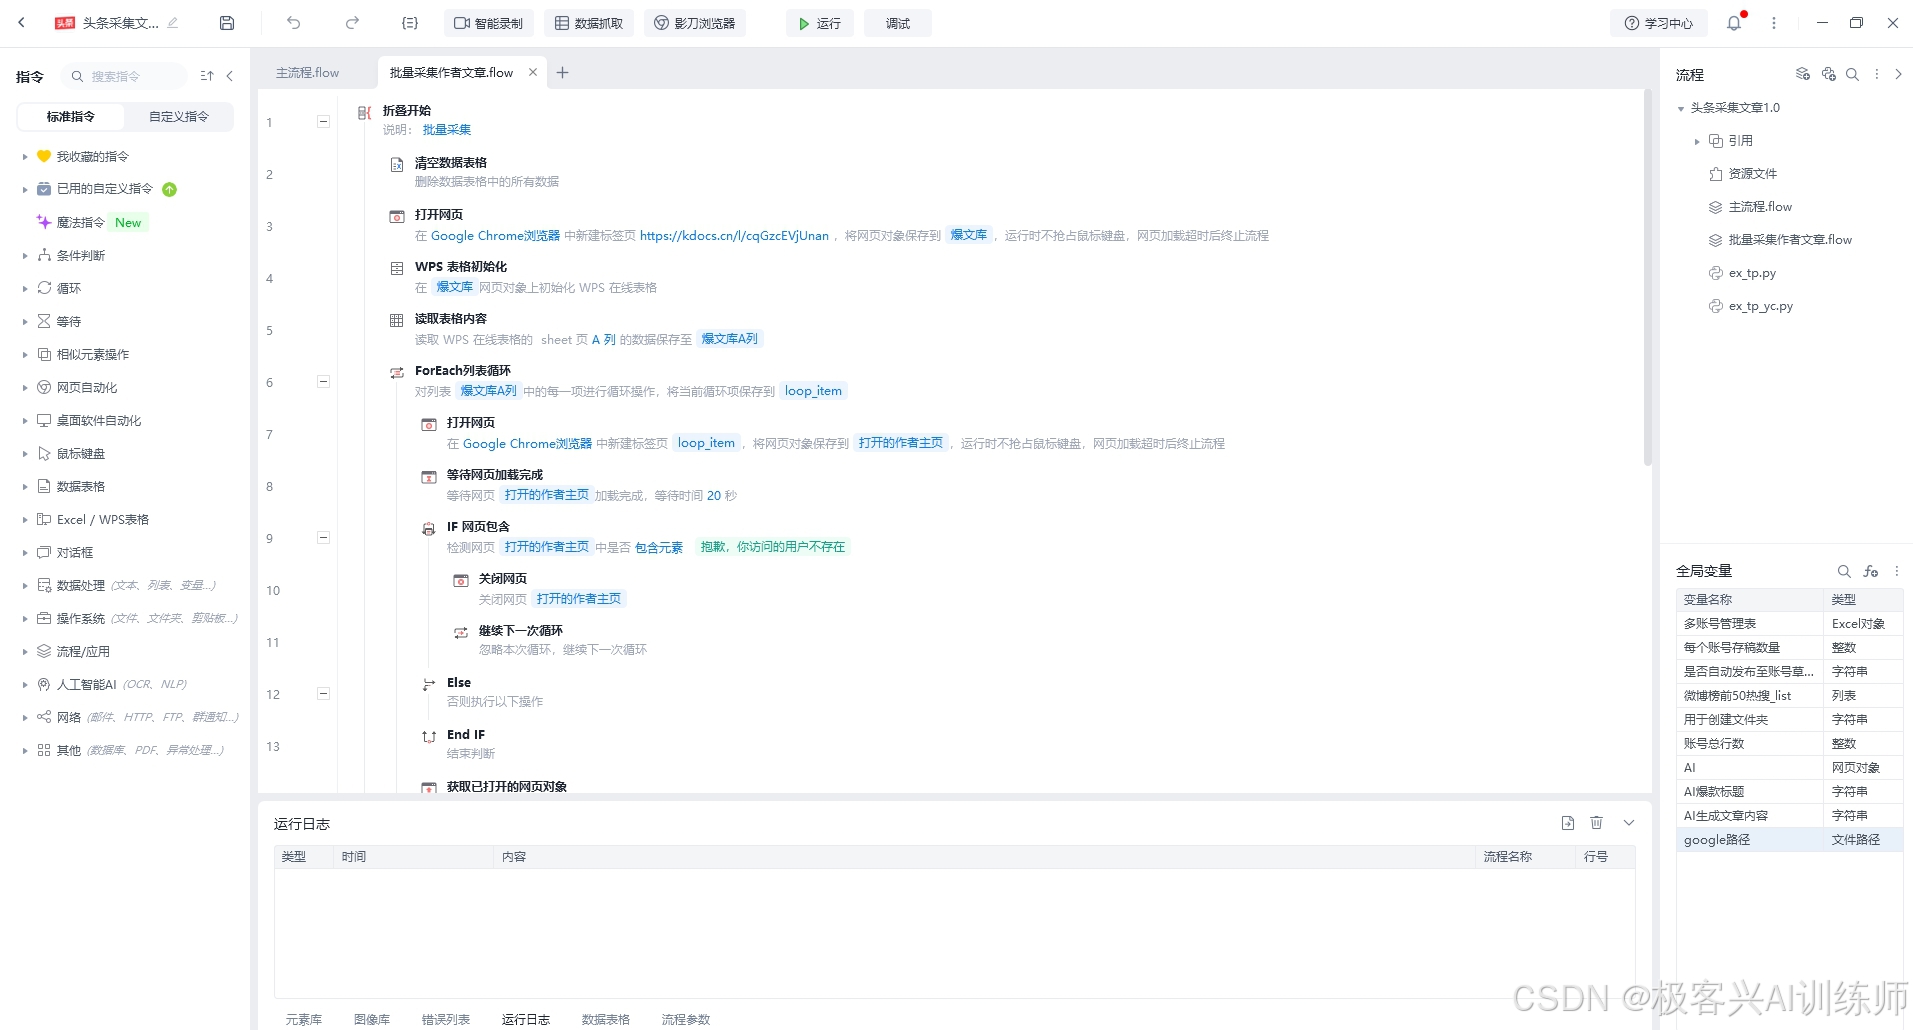Viewport: 1913px width, 1030px height.
Task: Run the flow with the 运行 button
Action: [x=819, y=22]
